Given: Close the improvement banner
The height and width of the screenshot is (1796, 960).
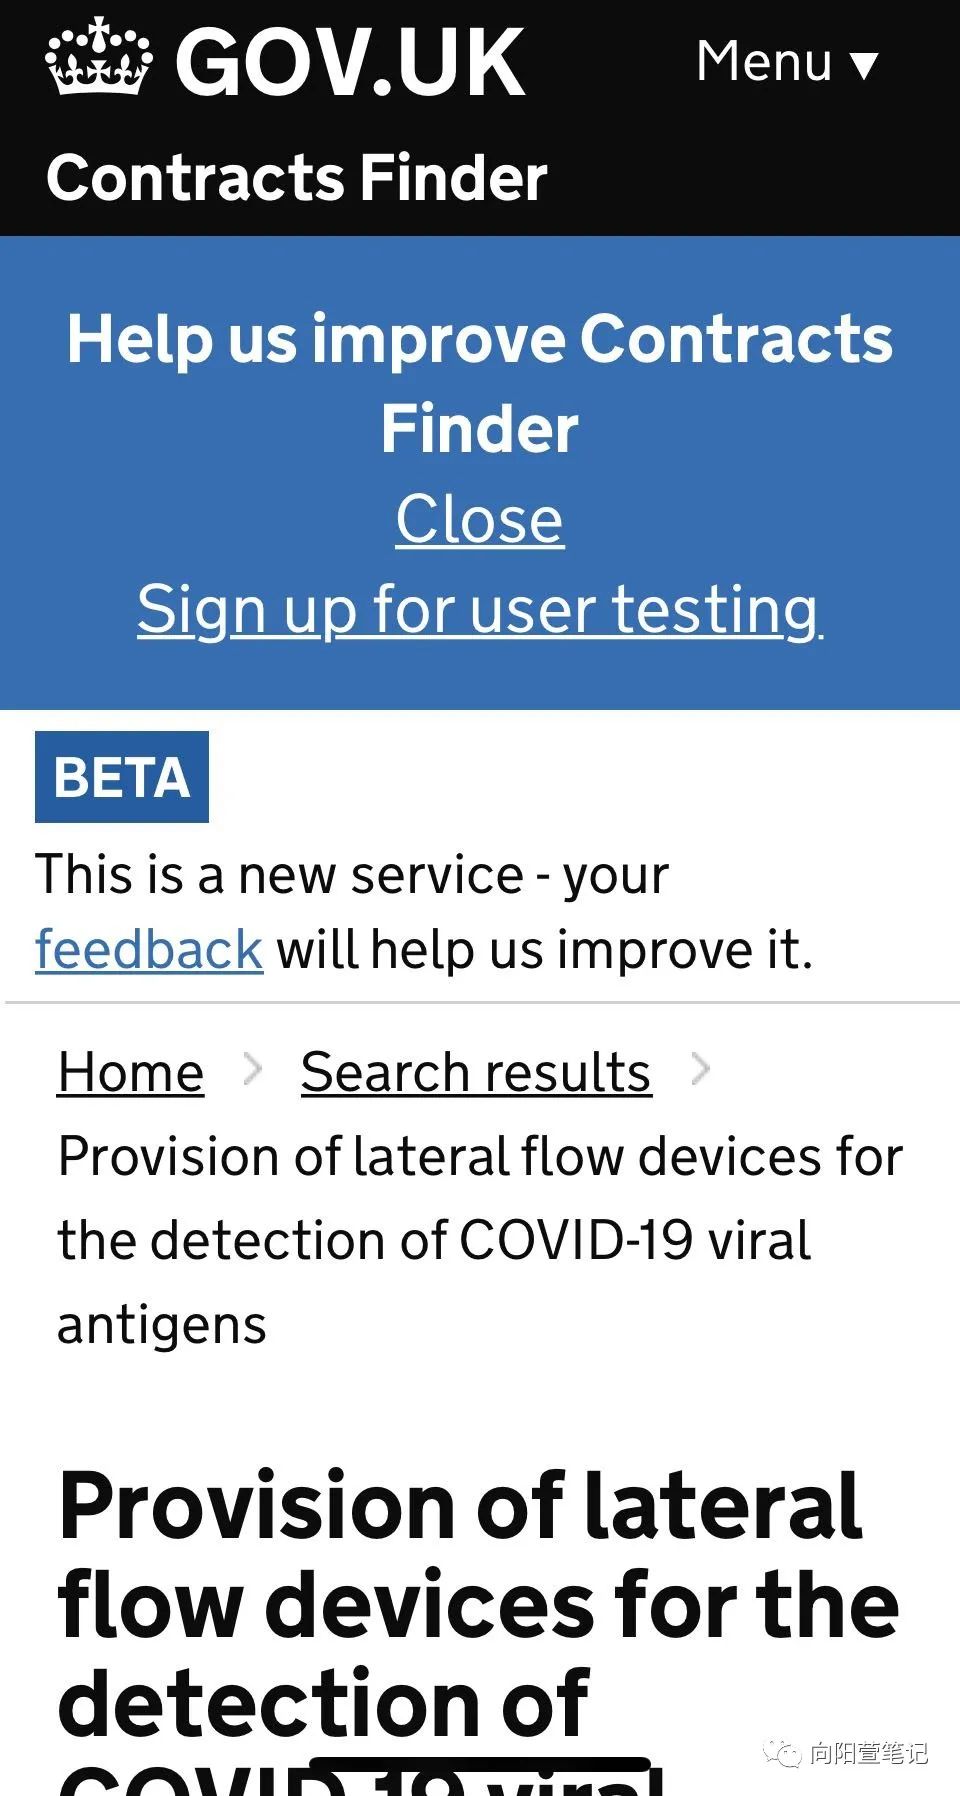Looking at the screenshot, I should [480, 519].
